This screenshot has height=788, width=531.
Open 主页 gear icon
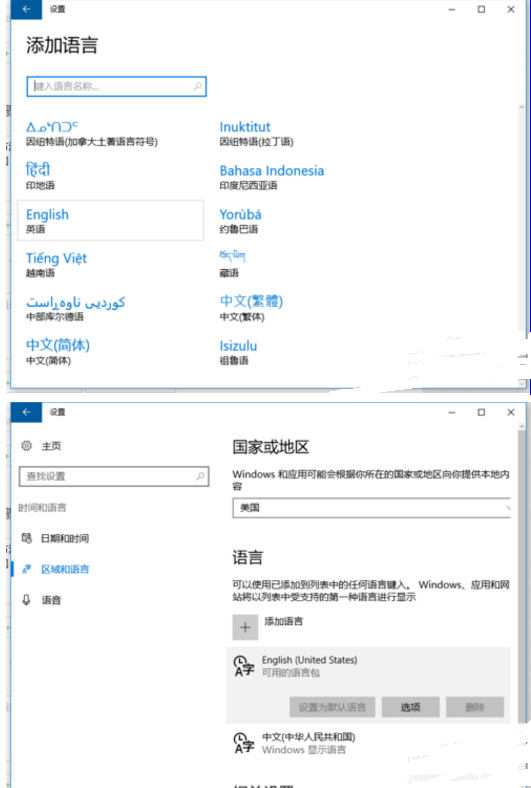click(x=27, y=446)
